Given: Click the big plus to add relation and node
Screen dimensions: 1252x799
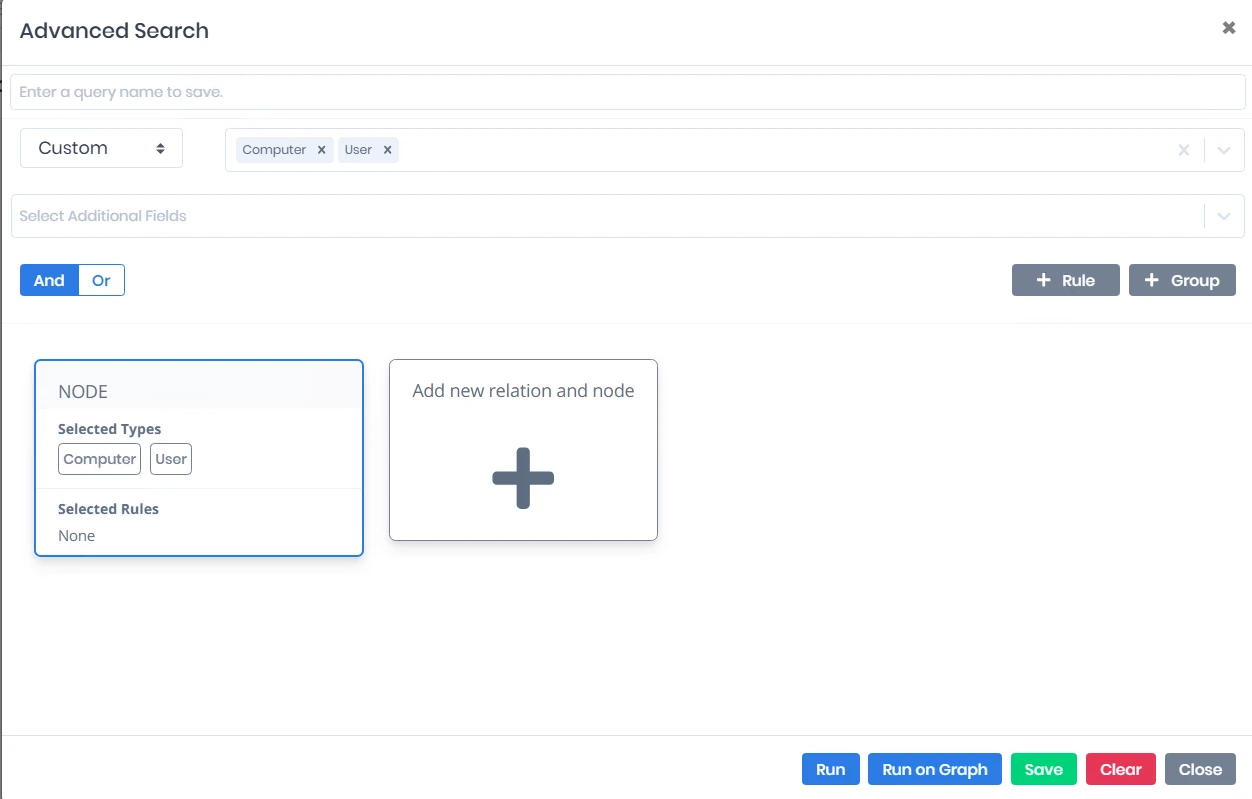Looking at the screenshot, I should [523, 478].
